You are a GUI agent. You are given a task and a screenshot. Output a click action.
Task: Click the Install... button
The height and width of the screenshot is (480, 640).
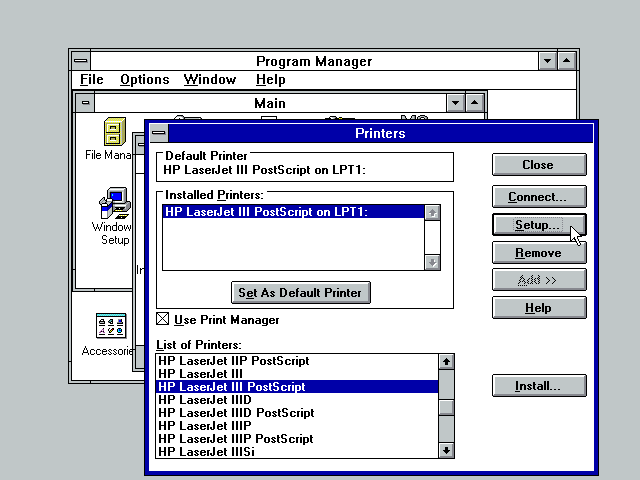pyautogui.click(x=539, y=386)
